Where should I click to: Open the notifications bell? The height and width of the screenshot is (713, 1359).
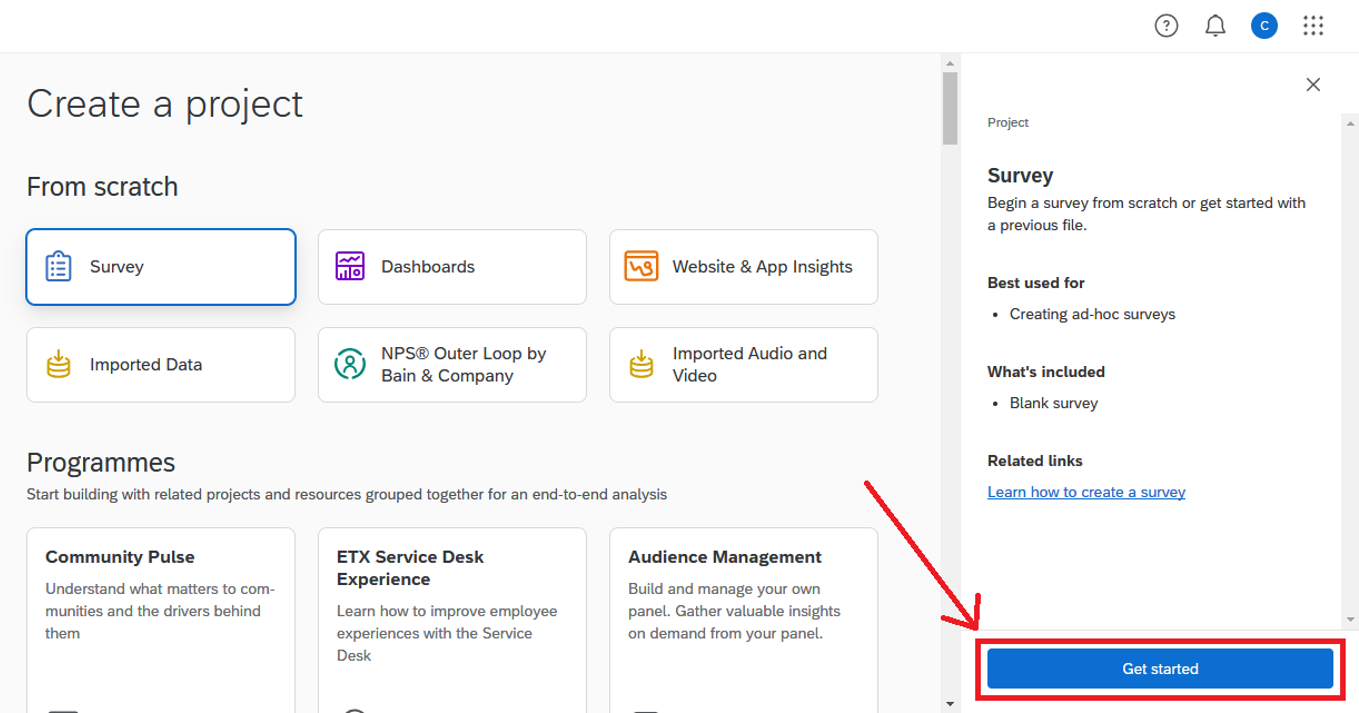[1215, 26]
